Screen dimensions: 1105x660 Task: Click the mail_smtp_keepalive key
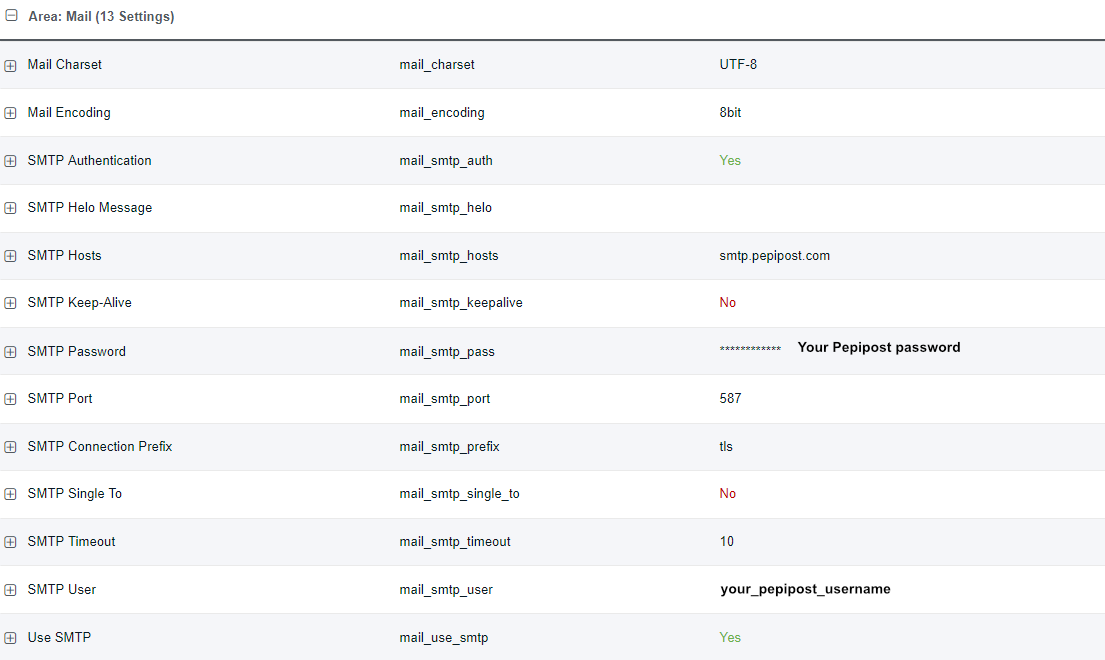coord(461,303)
